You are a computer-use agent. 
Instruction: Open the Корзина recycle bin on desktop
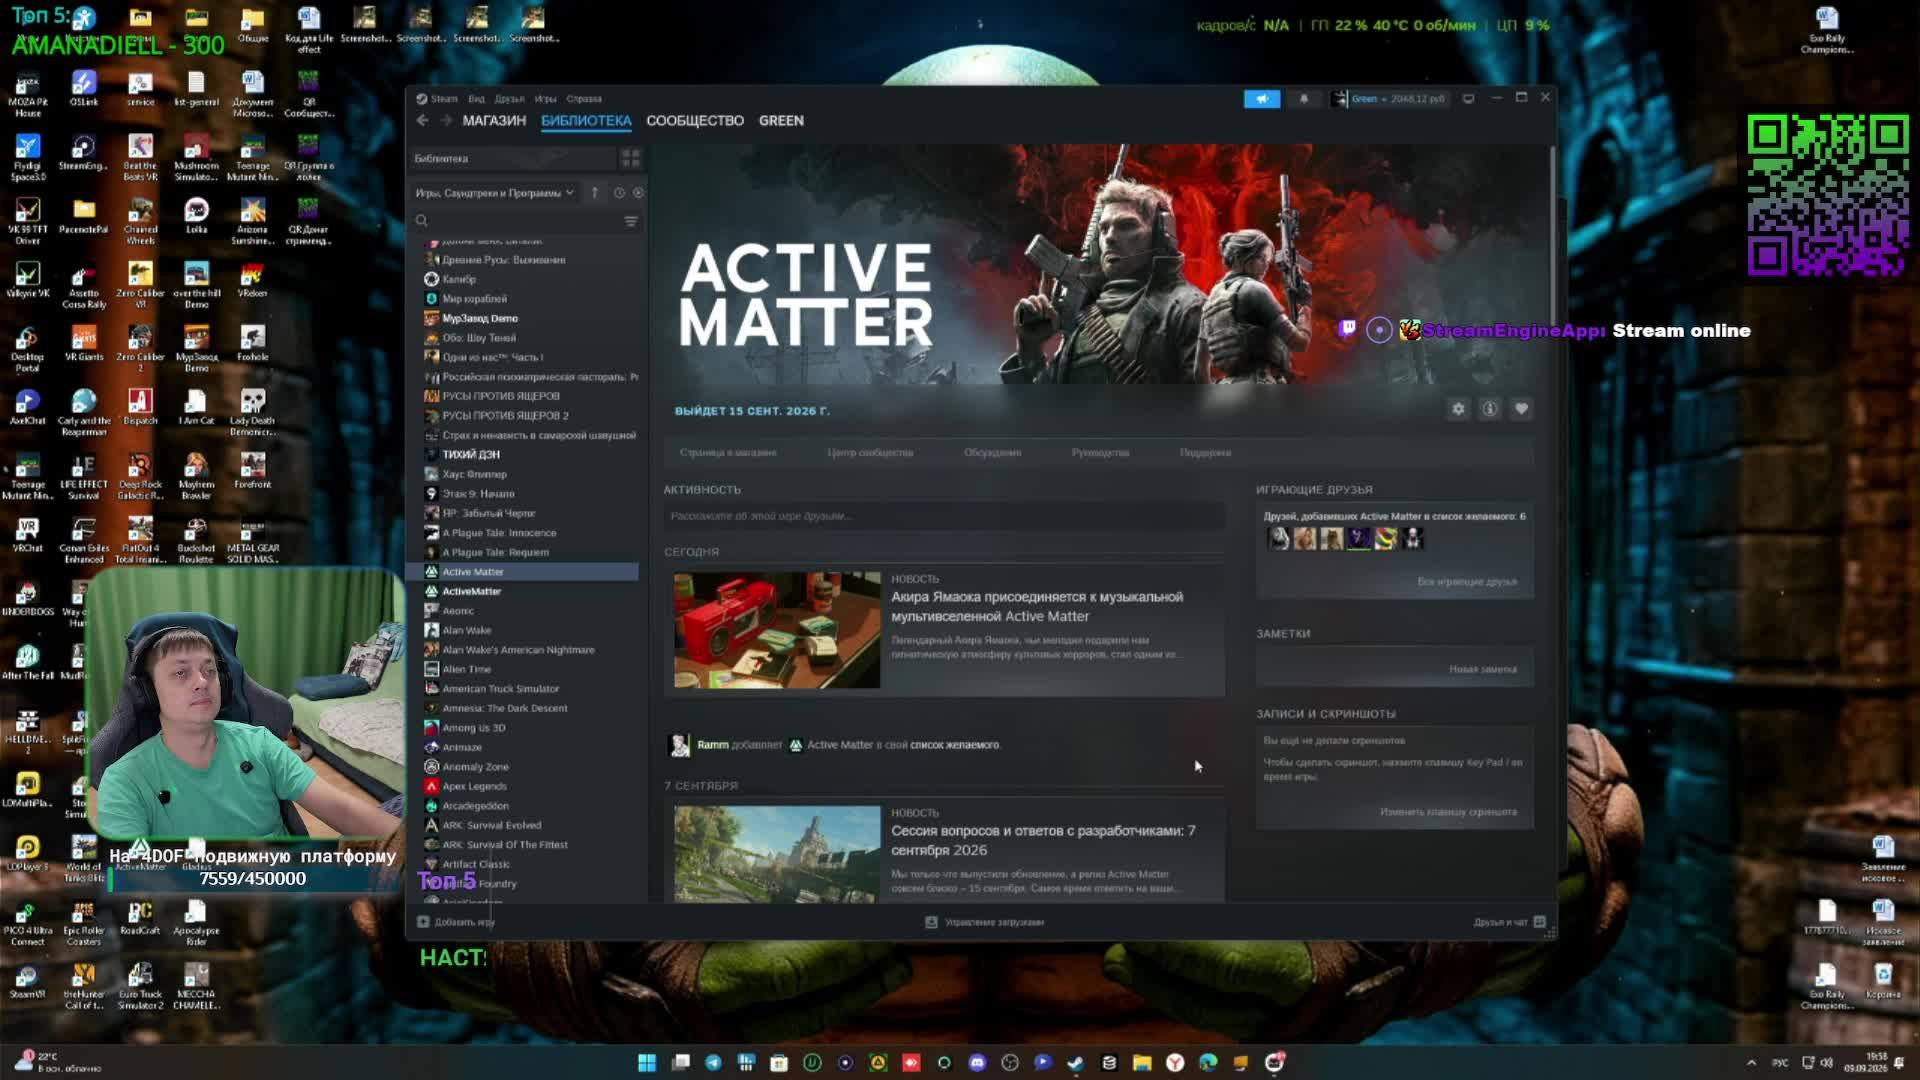[x=1883, y=981]
